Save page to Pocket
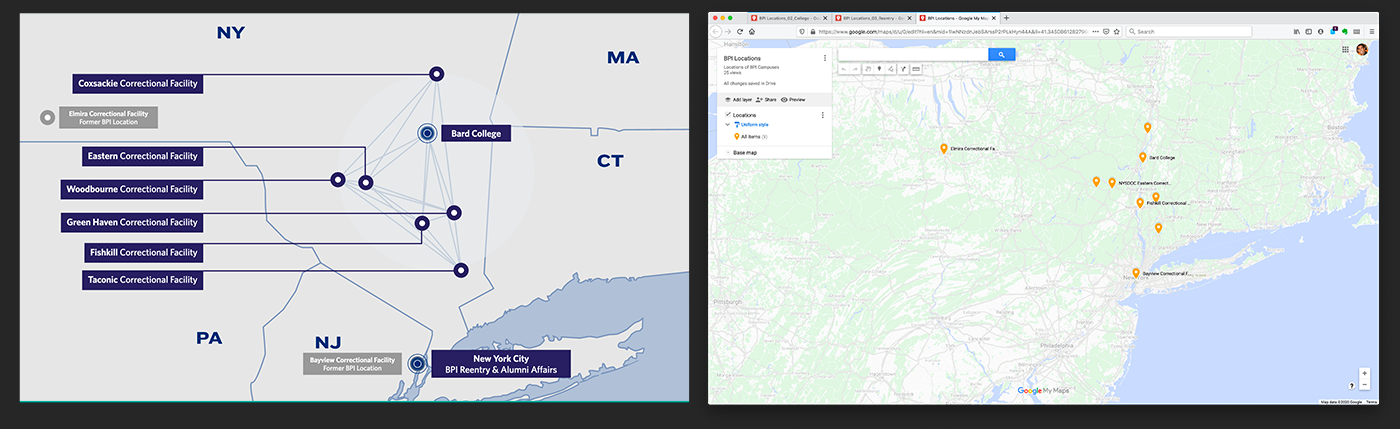The width and height of the screenshot is (1400, 429). click(x=1106, y=31)
